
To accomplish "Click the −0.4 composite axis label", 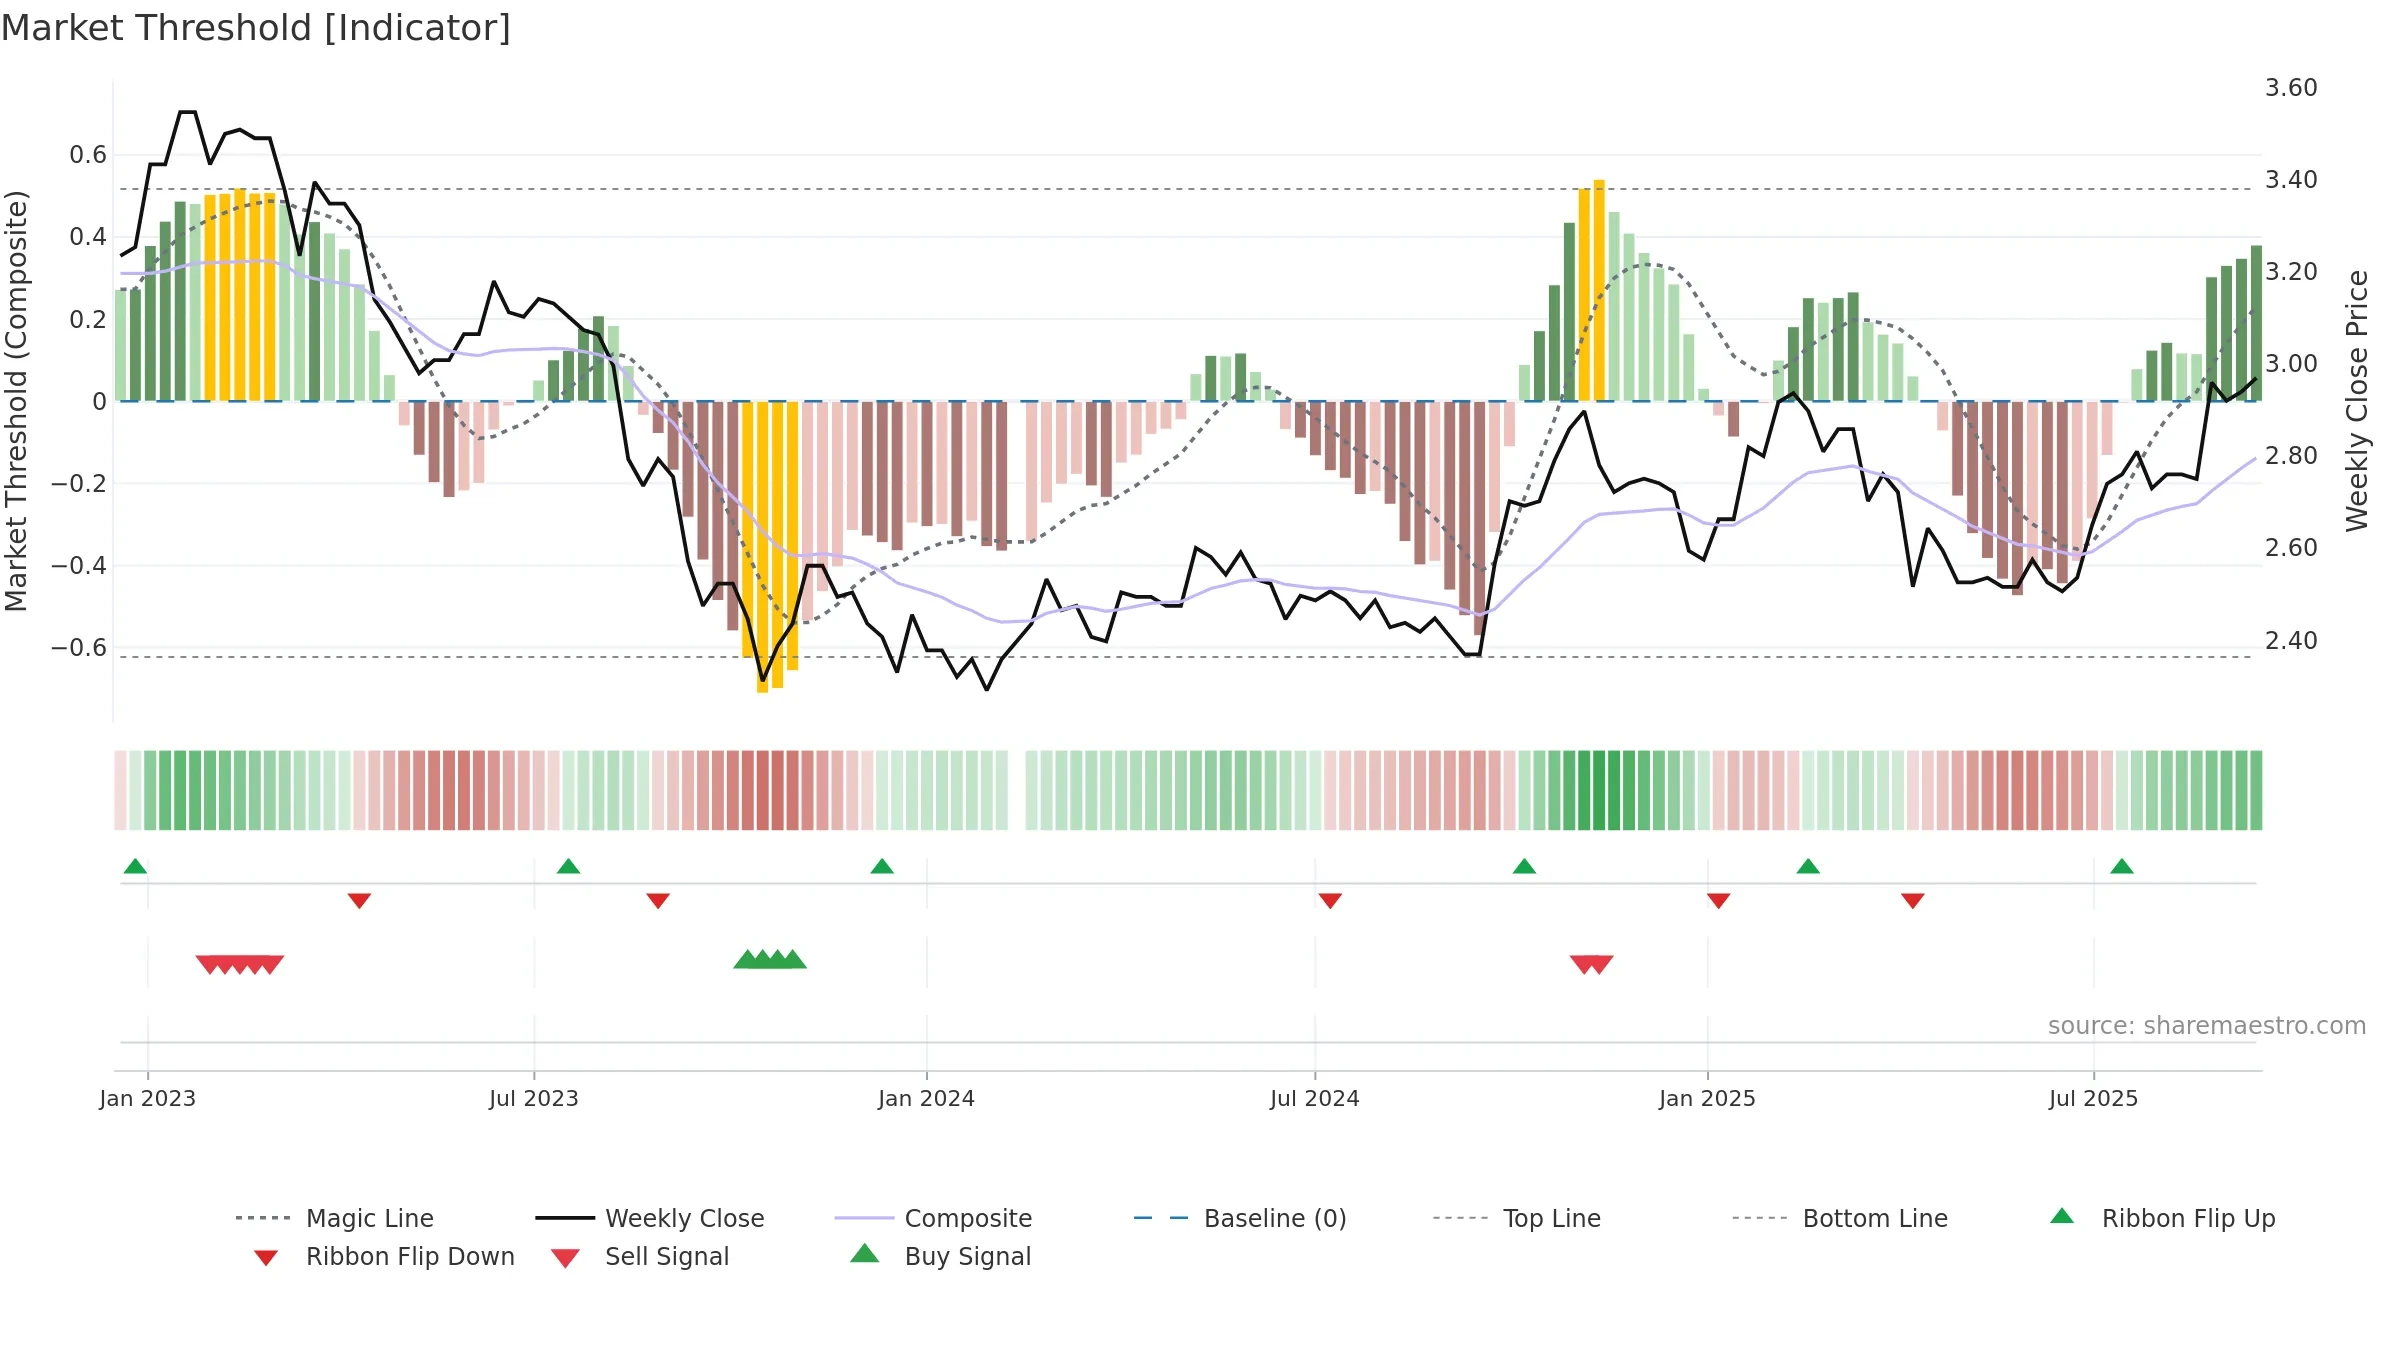I will coord(79,566).
